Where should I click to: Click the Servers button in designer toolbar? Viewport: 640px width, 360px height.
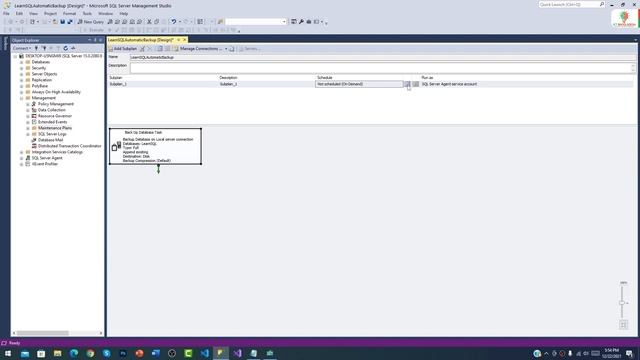(x=249, y=49)
